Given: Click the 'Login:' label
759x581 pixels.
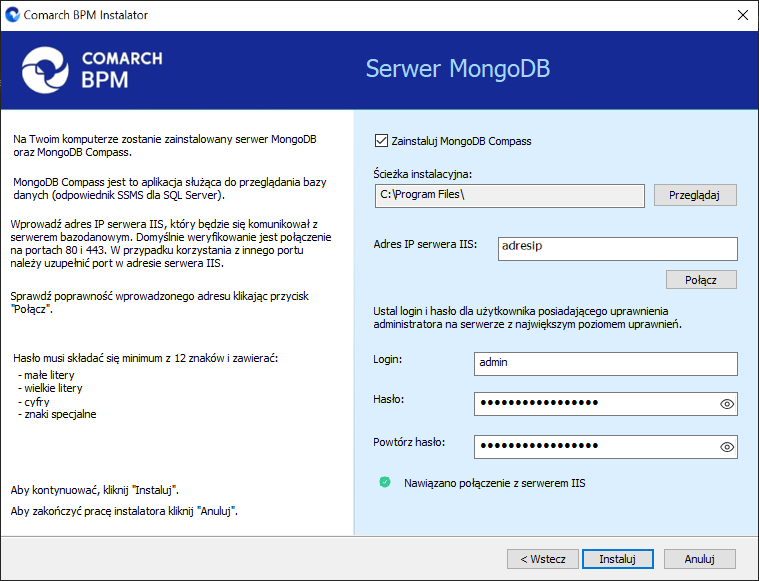Looking at the screenshot, I should pyautogui.click(x=388, y=359).
